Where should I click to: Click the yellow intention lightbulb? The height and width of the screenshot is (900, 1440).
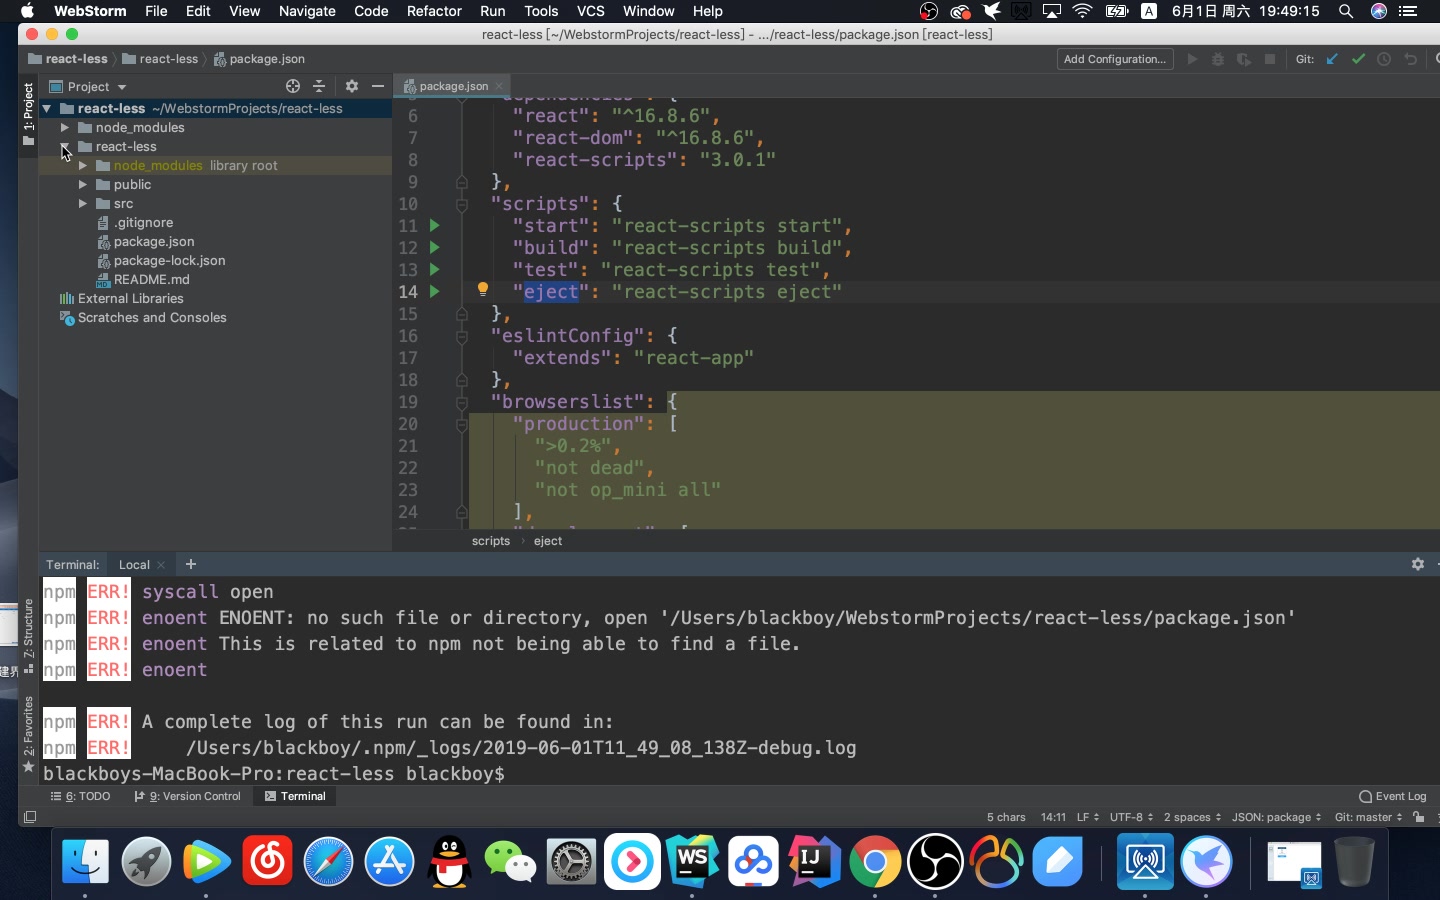pos(482,289)
